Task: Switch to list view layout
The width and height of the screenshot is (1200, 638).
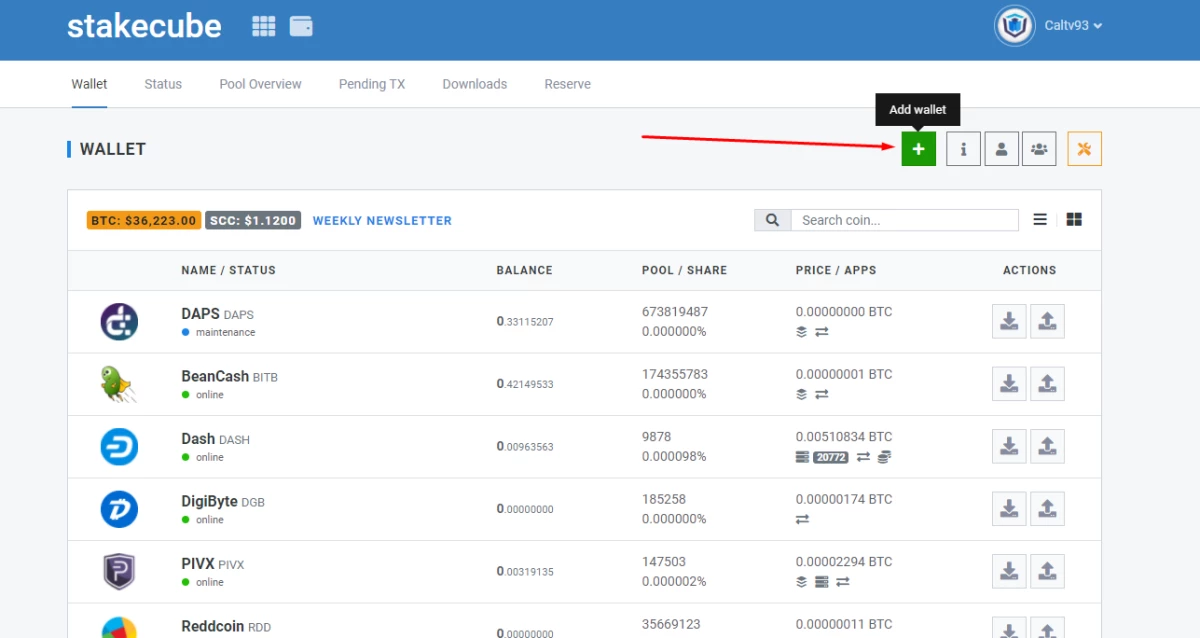Action: [x=1040, y=220]
